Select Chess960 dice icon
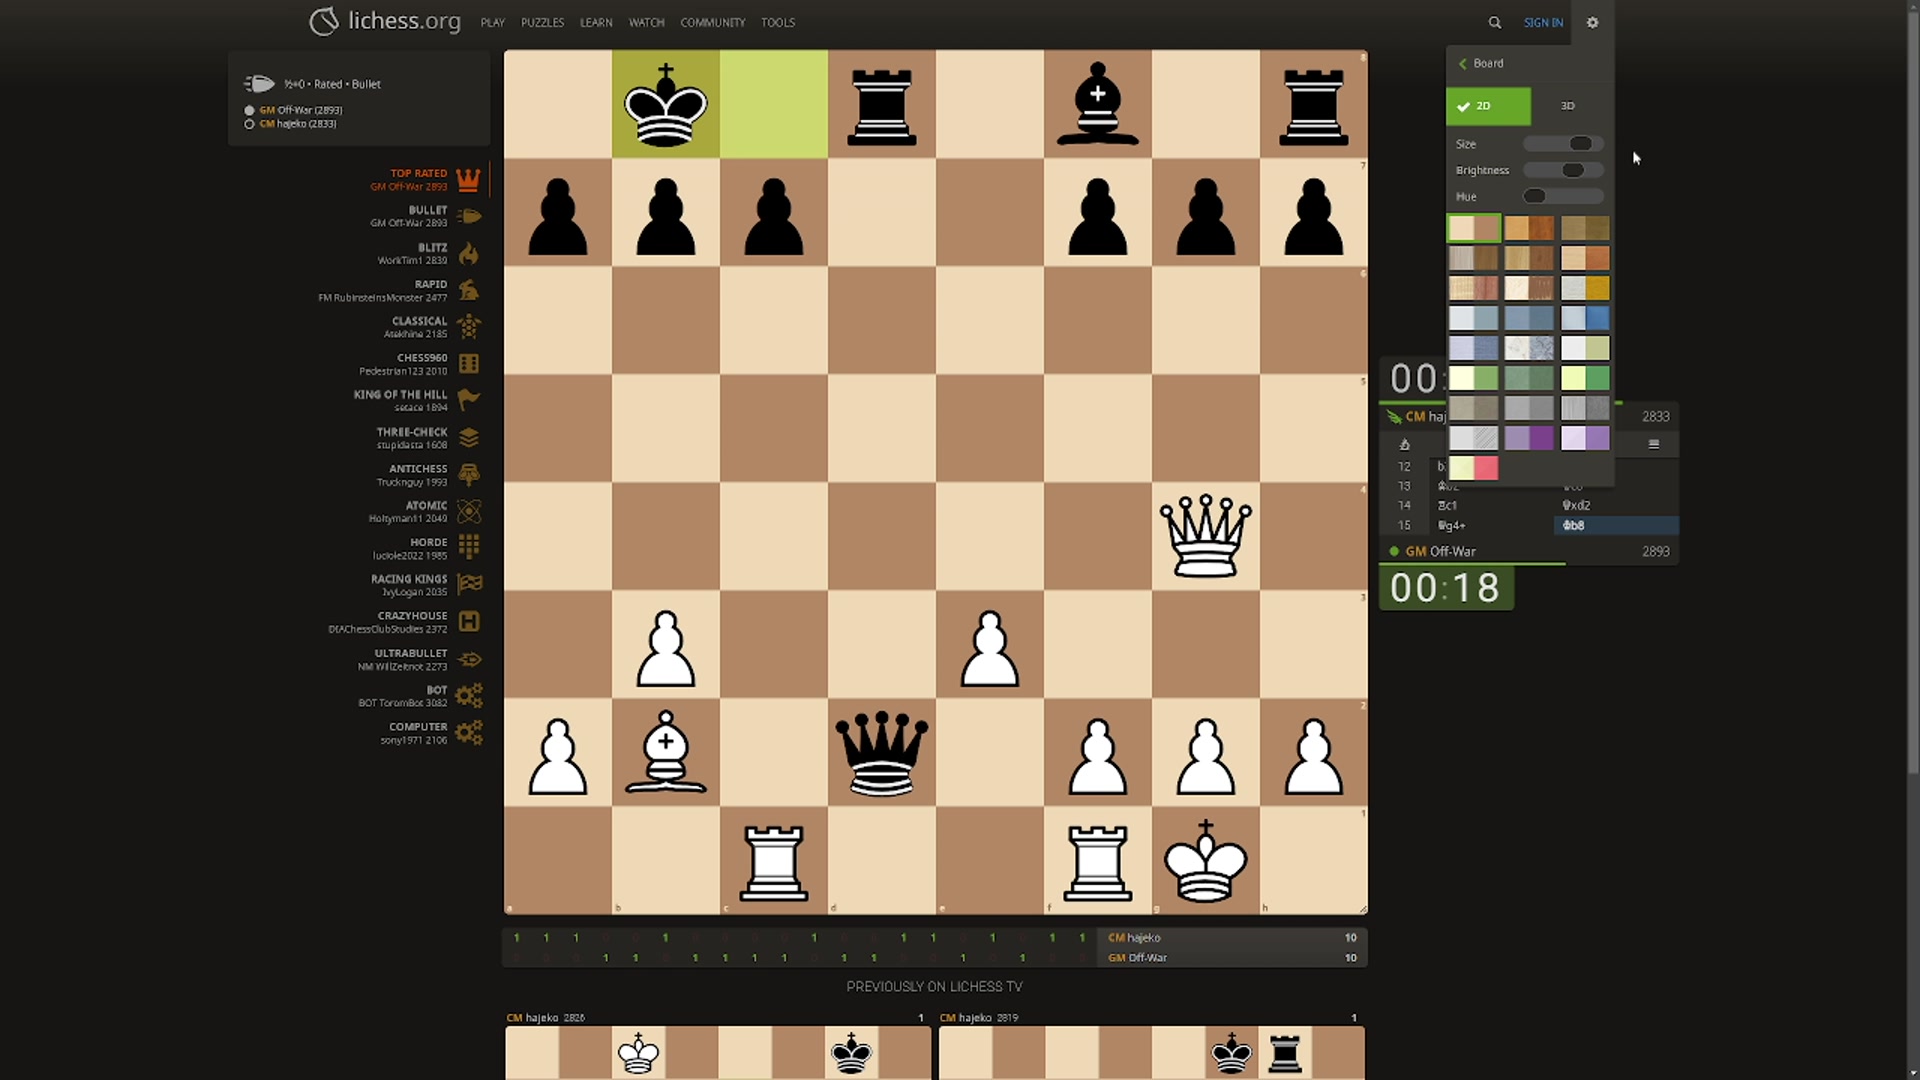This screenshot has height=1080, width=1920. (468, 364)
